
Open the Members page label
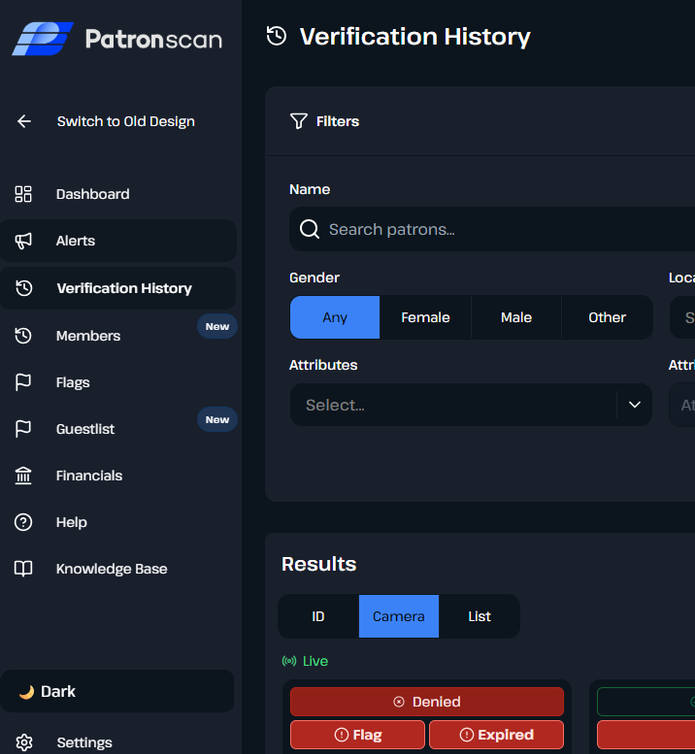88,336
